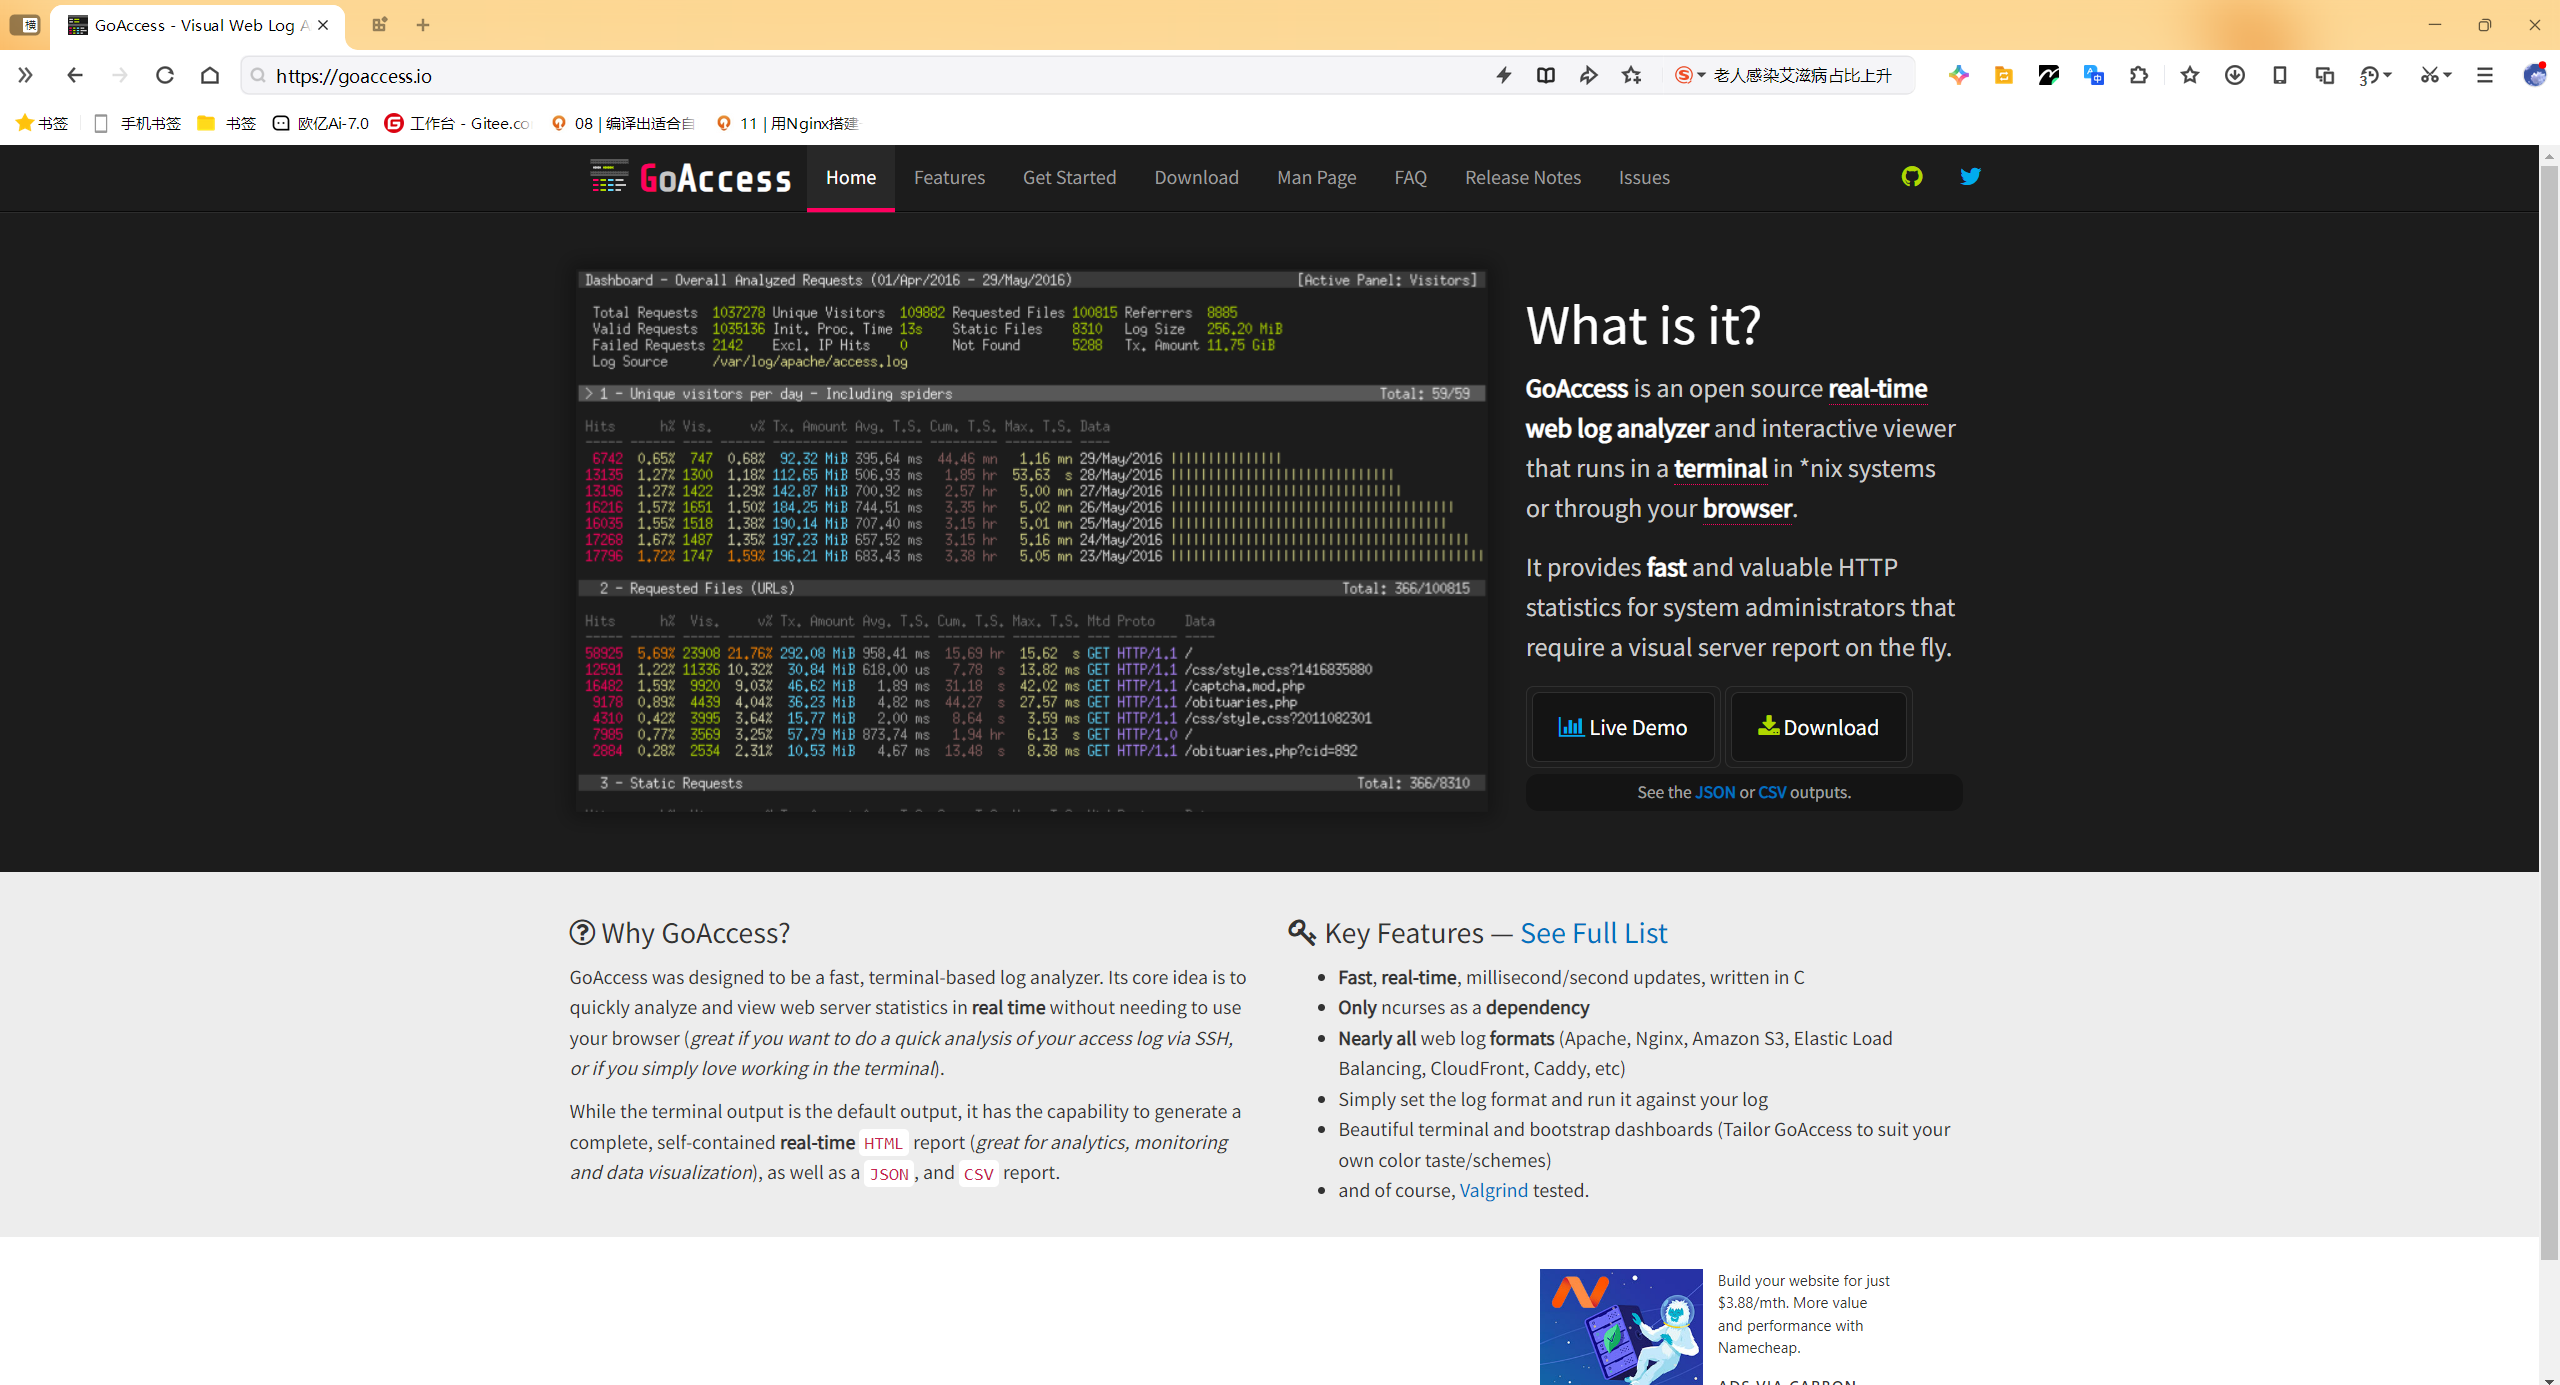Open the Features navigation tab
Viewport: 2560px width, 1385px height.
click(x=949, y=177)
